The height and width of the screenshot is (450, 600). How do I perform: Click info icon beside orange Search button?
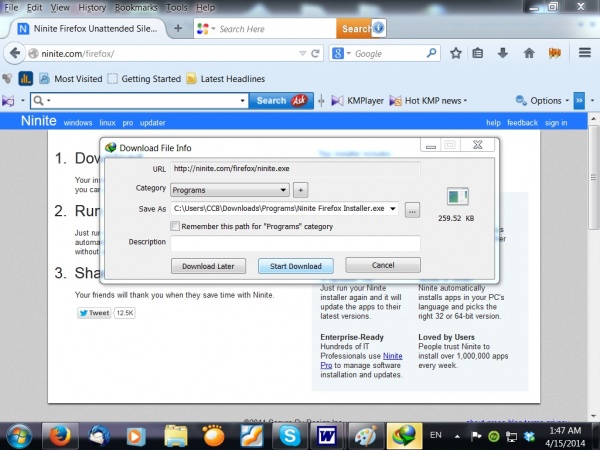(378, 28)
